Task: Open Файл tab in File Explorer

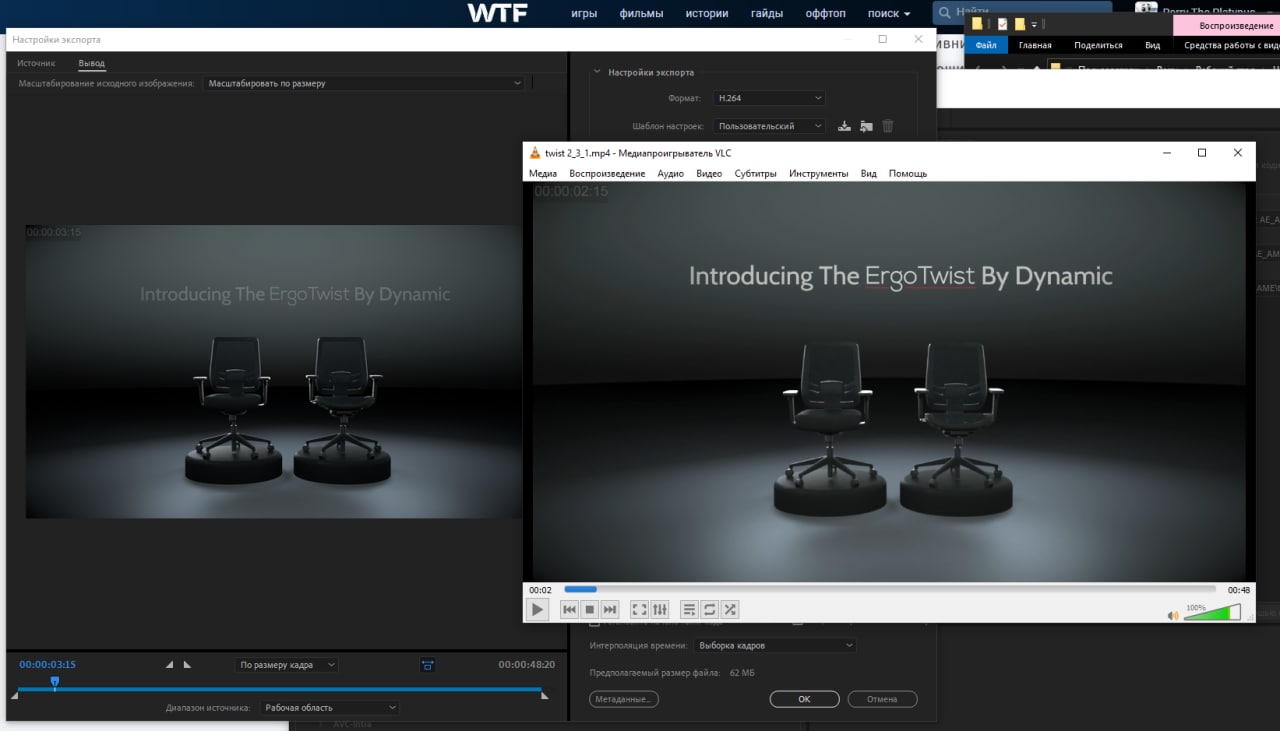Action: point(986,45)
